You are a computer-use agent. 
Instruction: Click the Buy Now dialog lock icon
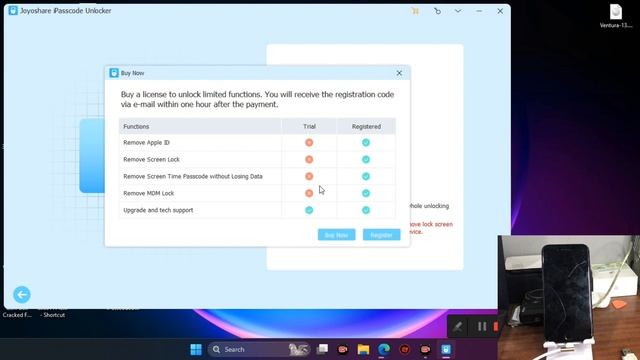114,73
